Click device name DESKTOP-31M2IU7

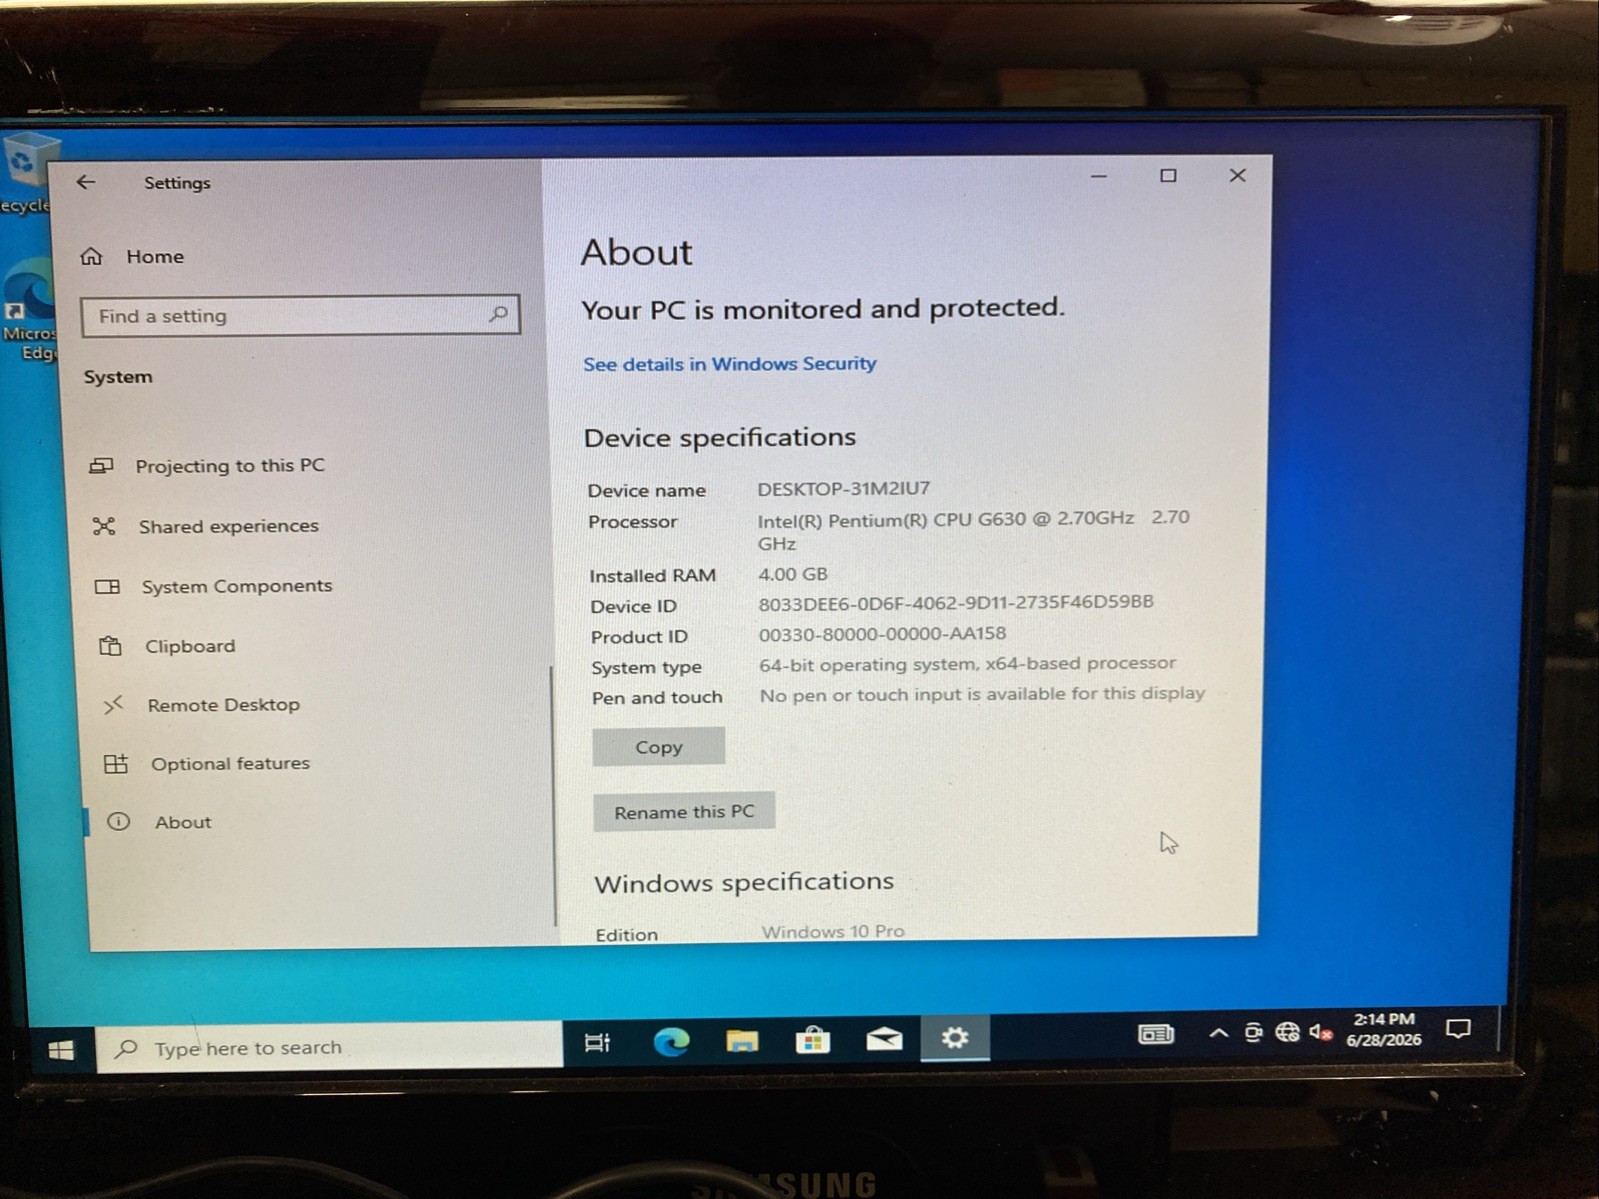click(x=843, y=489)
